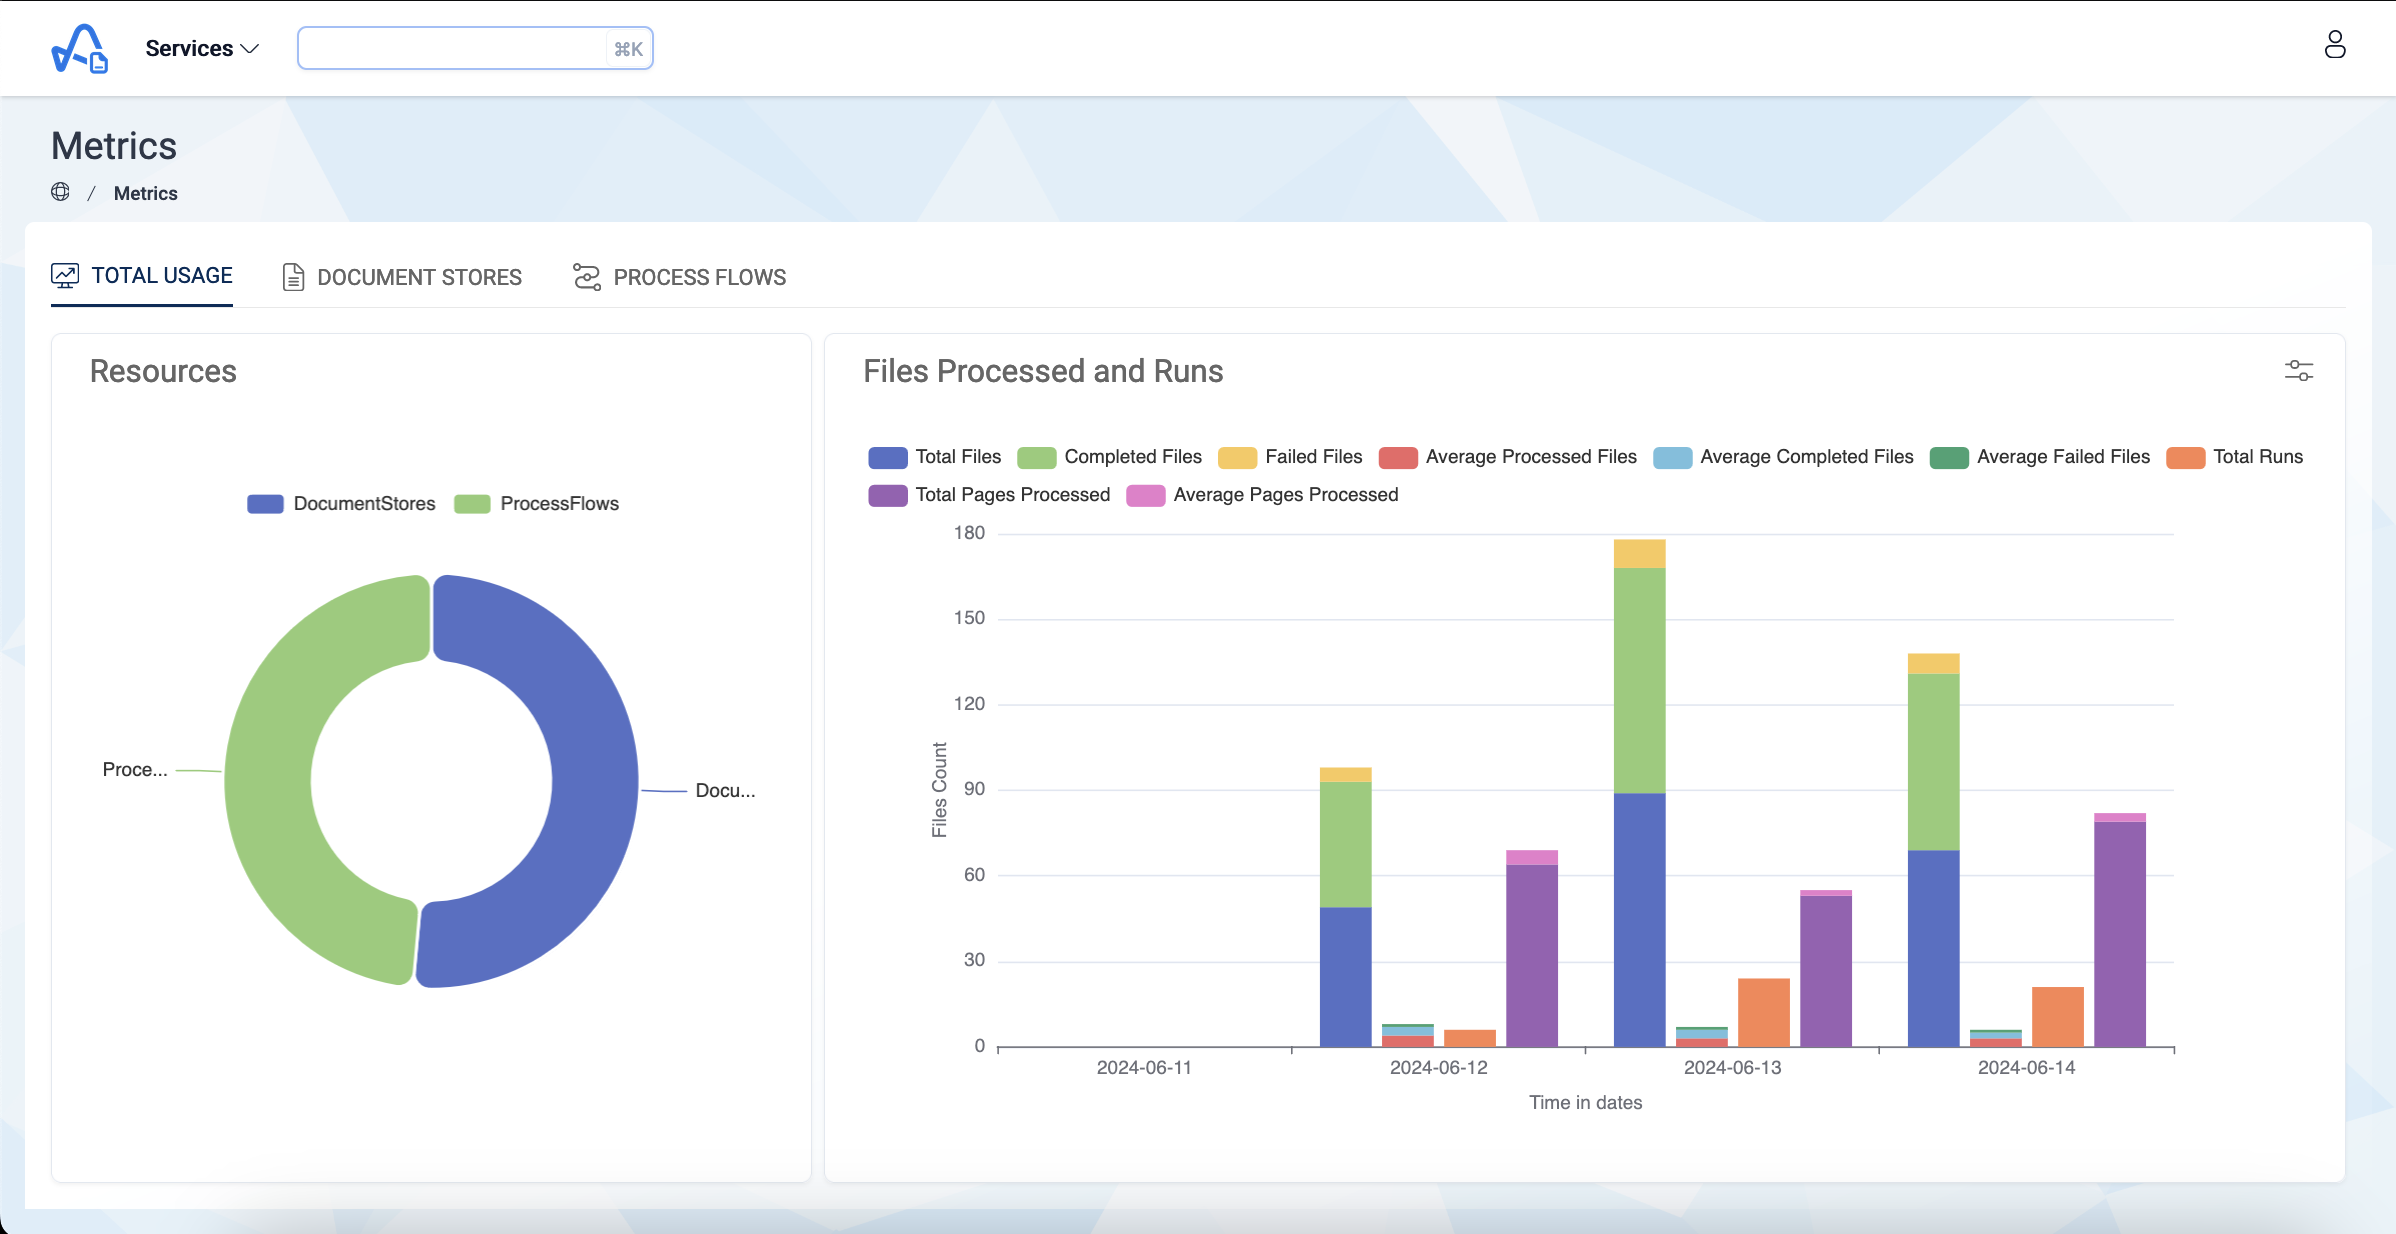Click the 2024-06-12 blue Total Files bar
This screenshot has width=2396, height=1234.
pos(1345,977)
